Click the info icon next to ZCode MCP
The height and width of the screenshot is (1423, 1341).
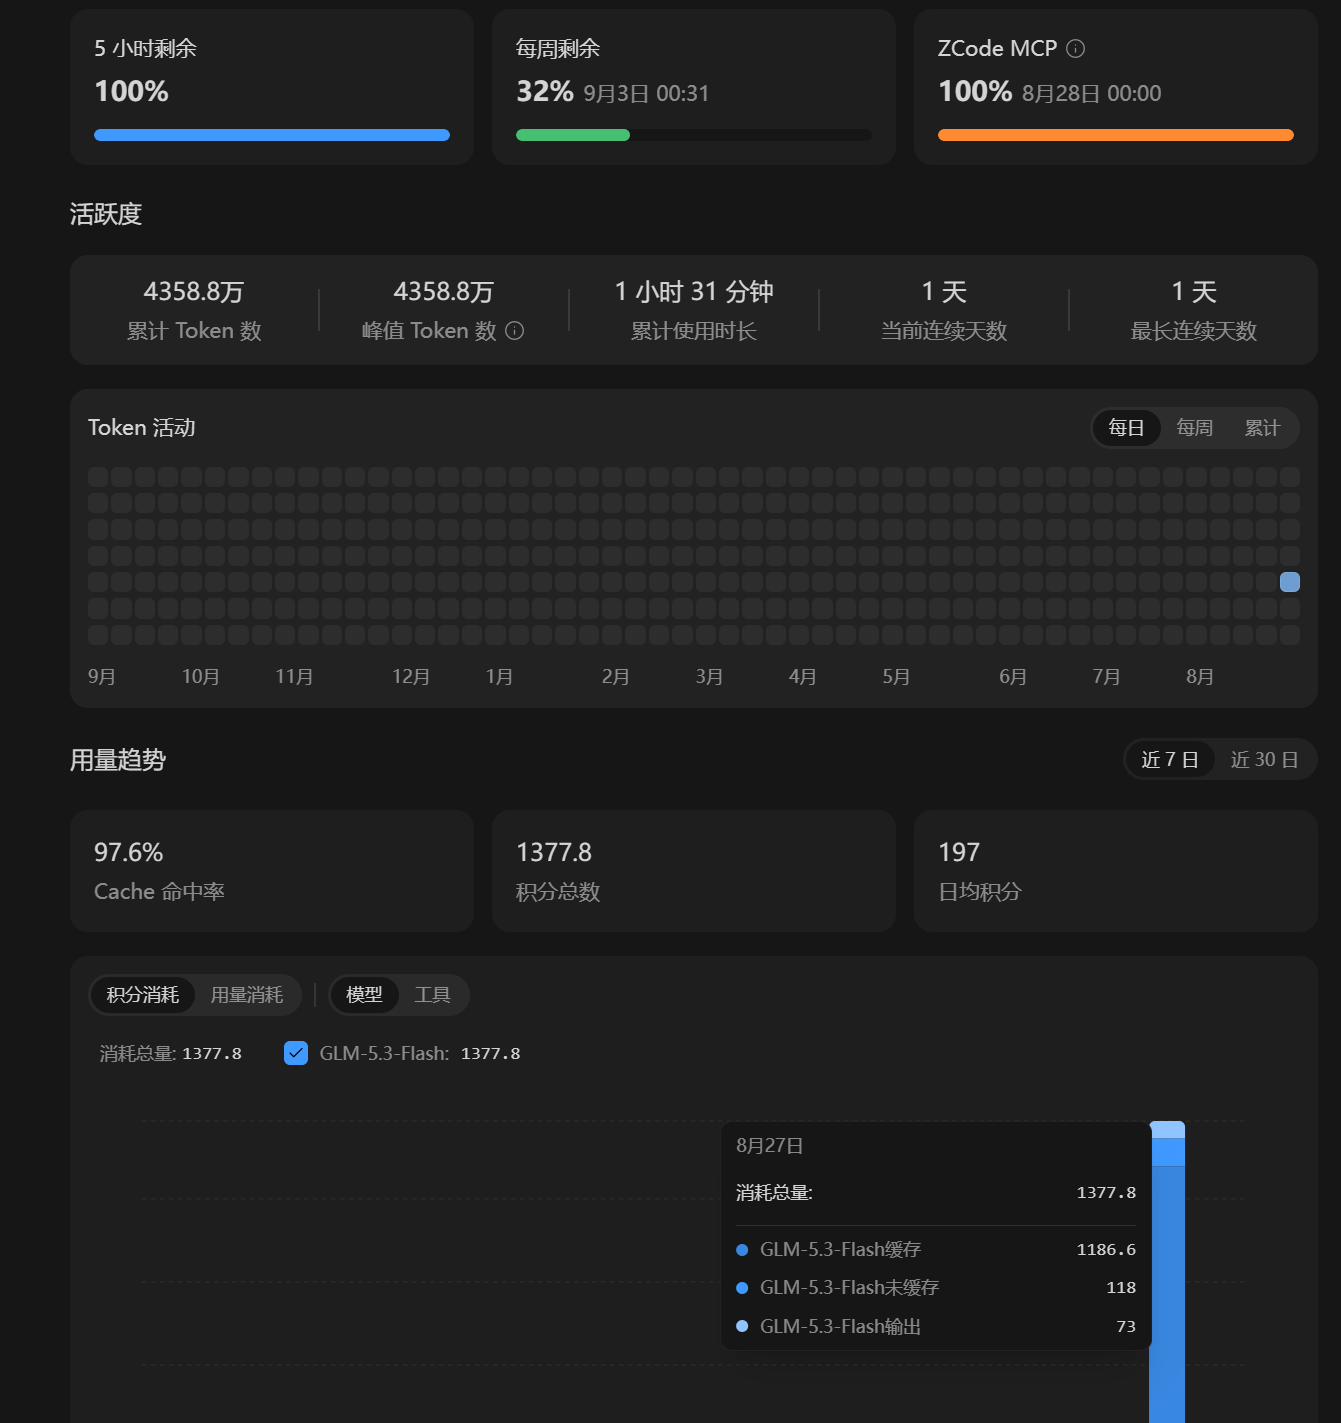pos(1076,48)
